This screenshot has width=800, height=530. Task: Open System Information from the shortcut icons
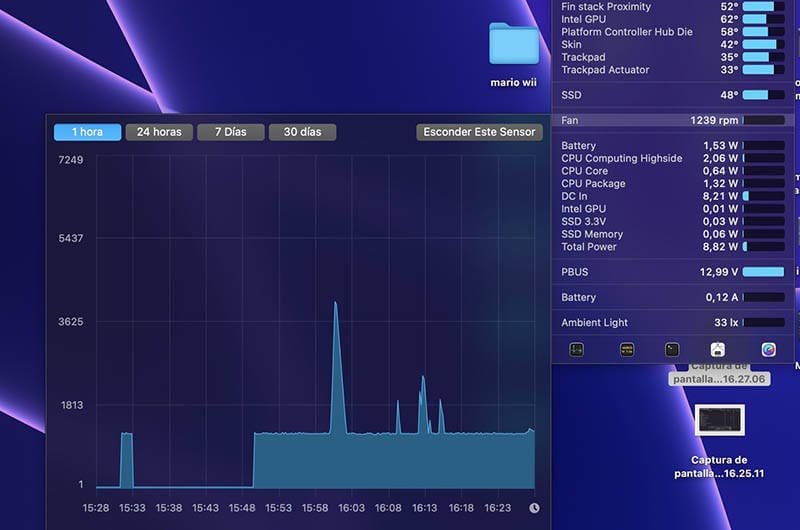pos(718,349)
